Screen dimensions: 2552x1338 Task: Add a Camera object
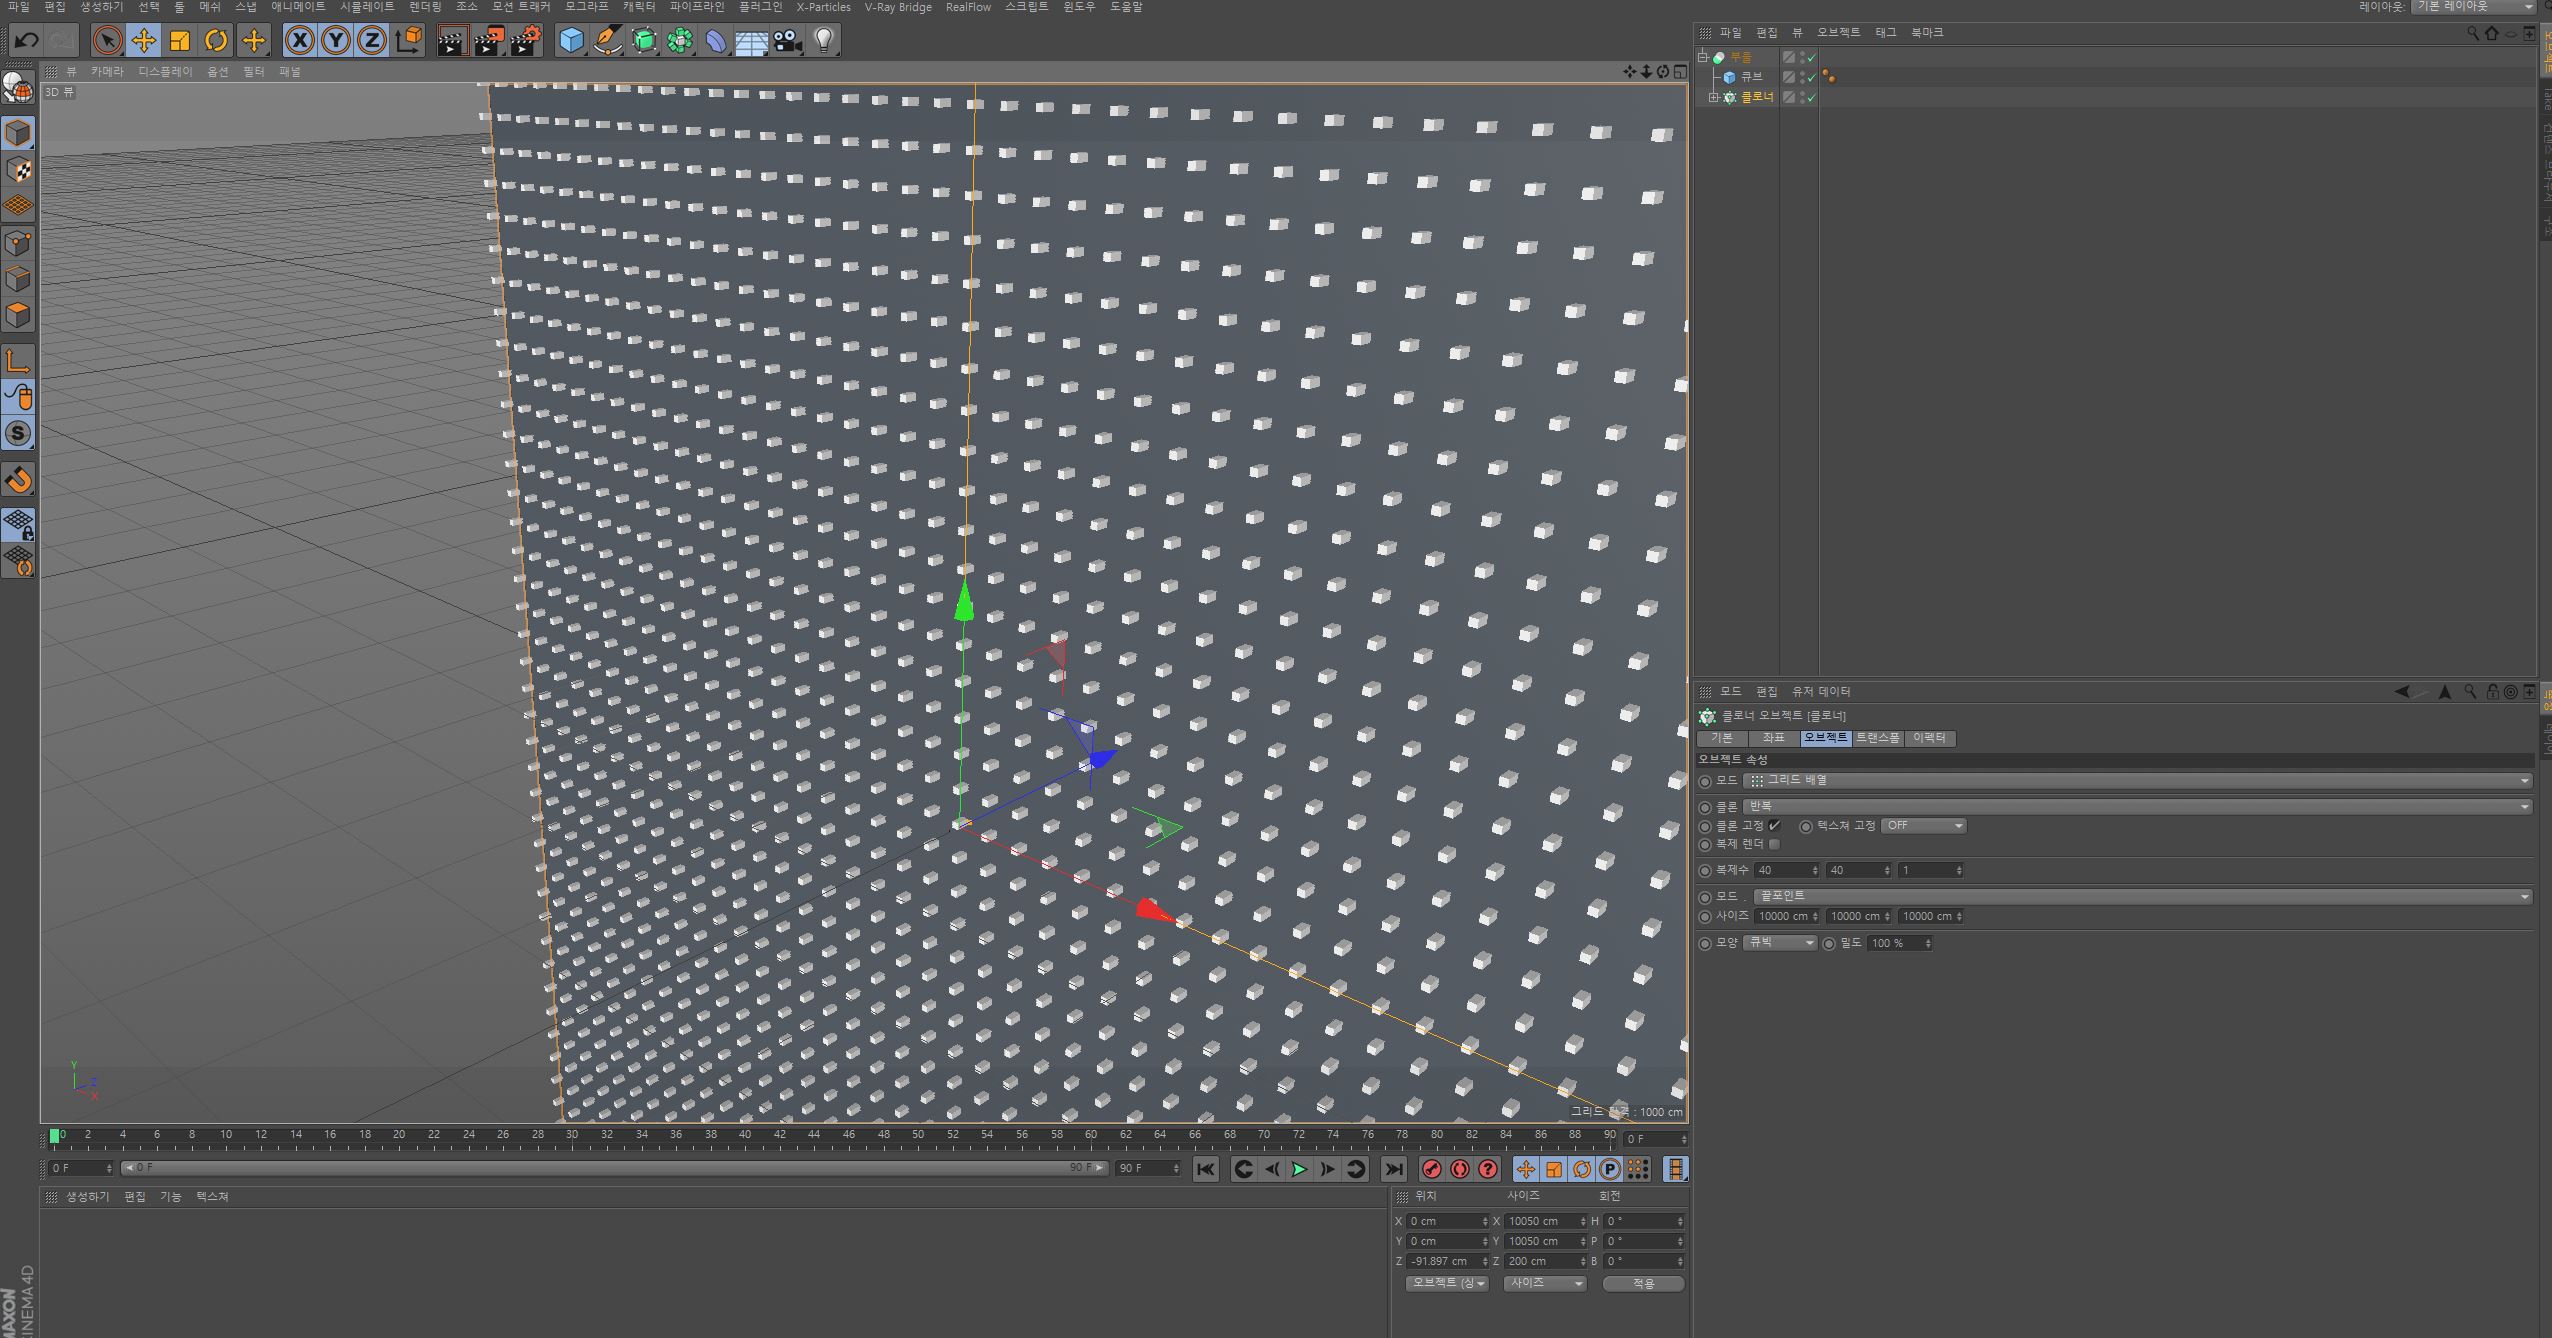click(x=788, y=40)
